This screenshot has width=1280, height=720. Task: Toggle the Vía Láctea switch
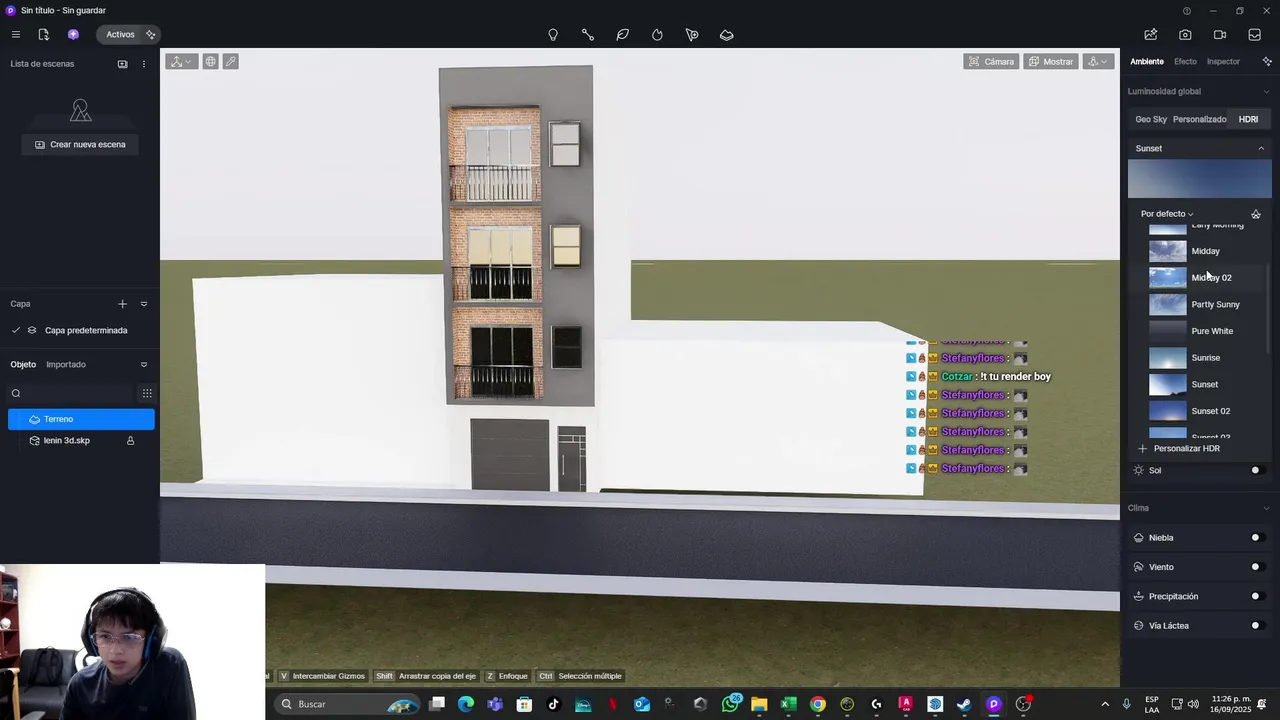[1258, 626]
